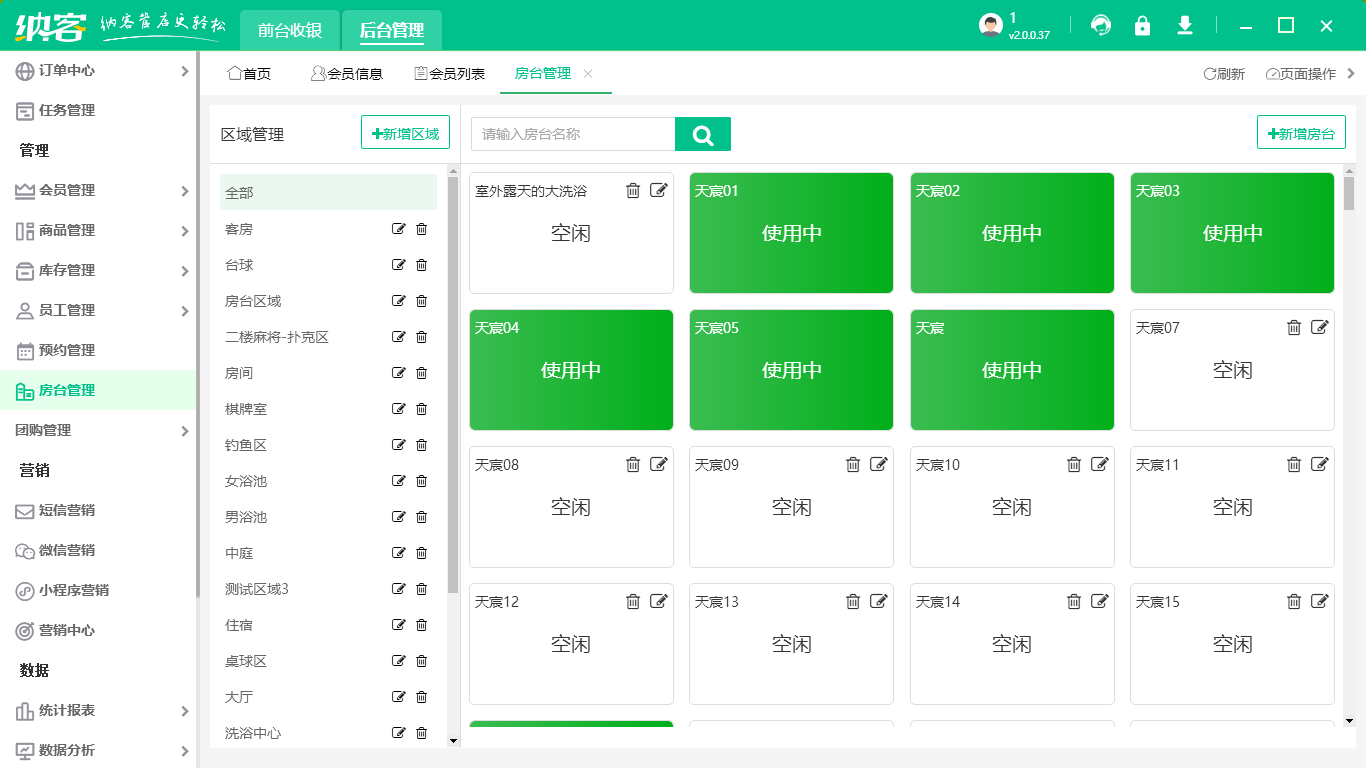Edit room 天宸14
Viewport: 1366px width, 768px height.
pyautogui.click(x=1099, y=602)
